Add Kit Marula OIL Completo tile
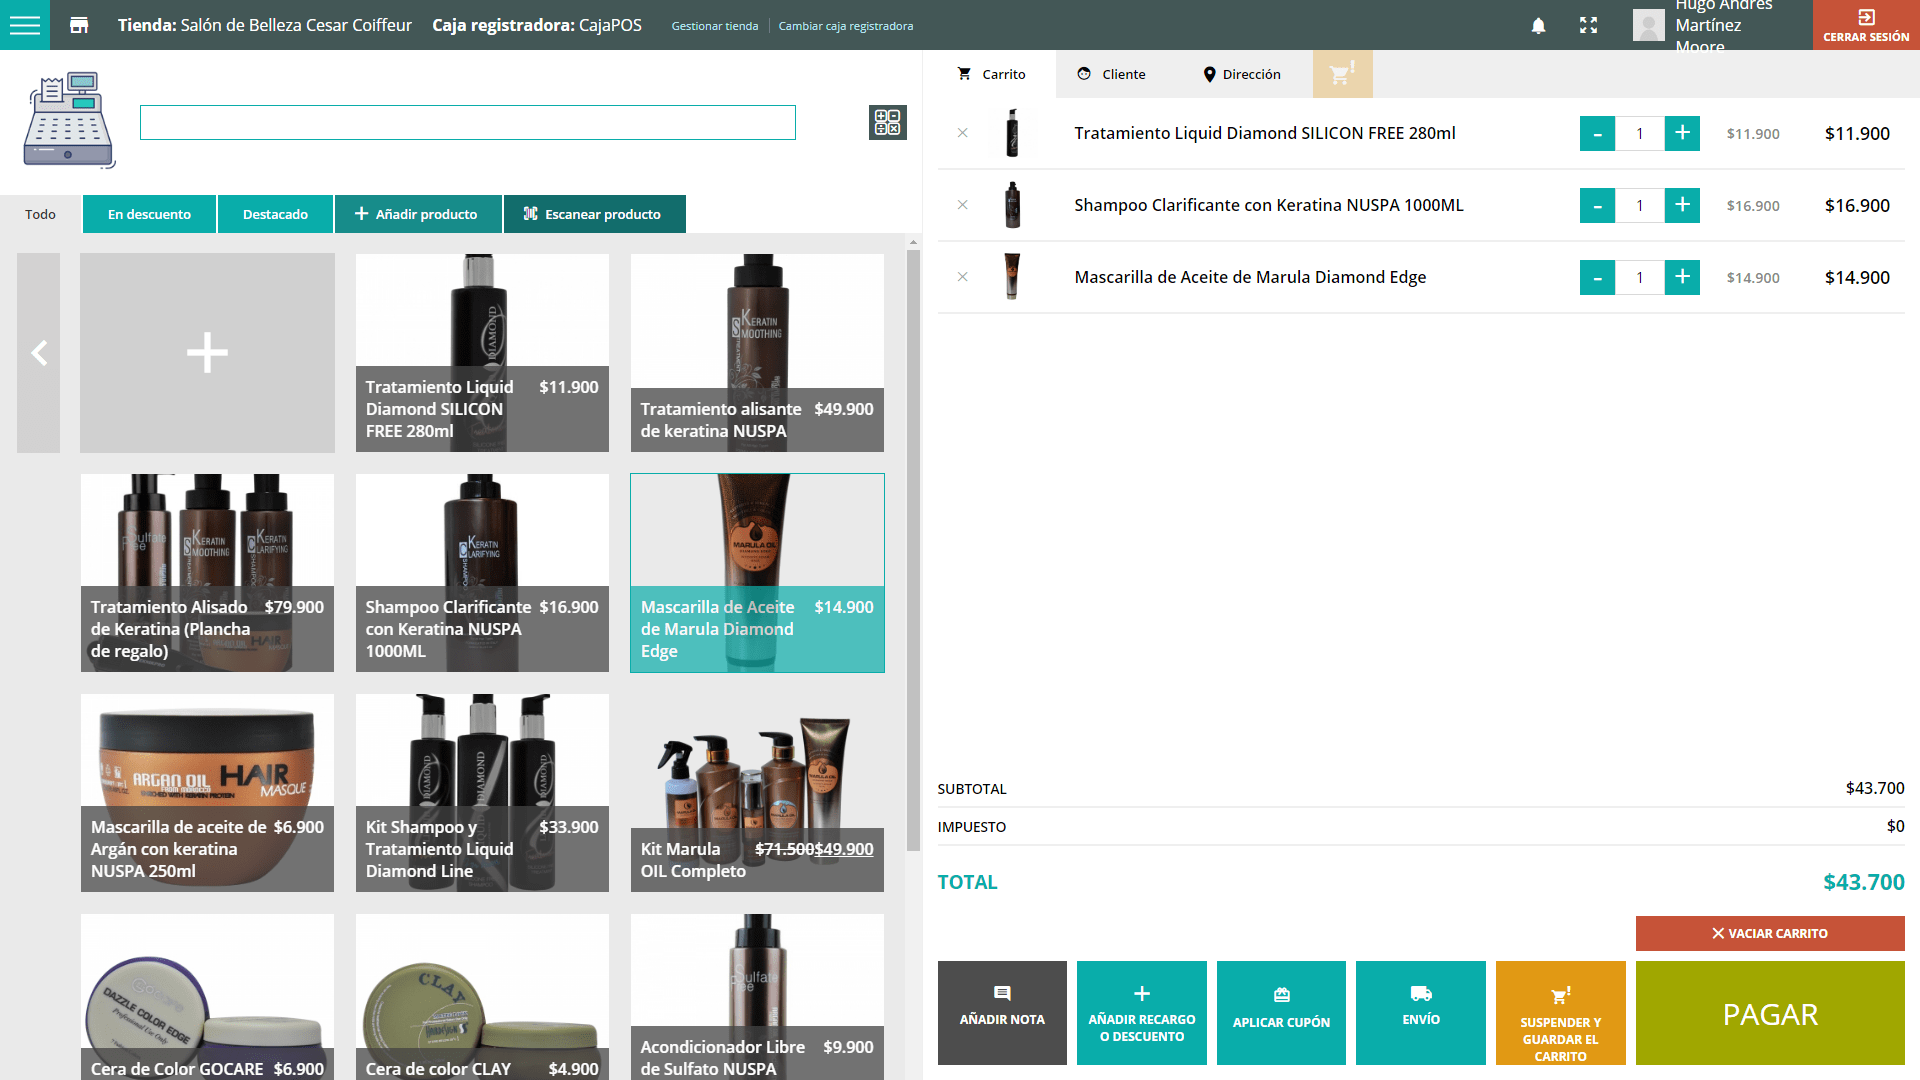Screen dimensions: 1920x1080 coord(757,793)
